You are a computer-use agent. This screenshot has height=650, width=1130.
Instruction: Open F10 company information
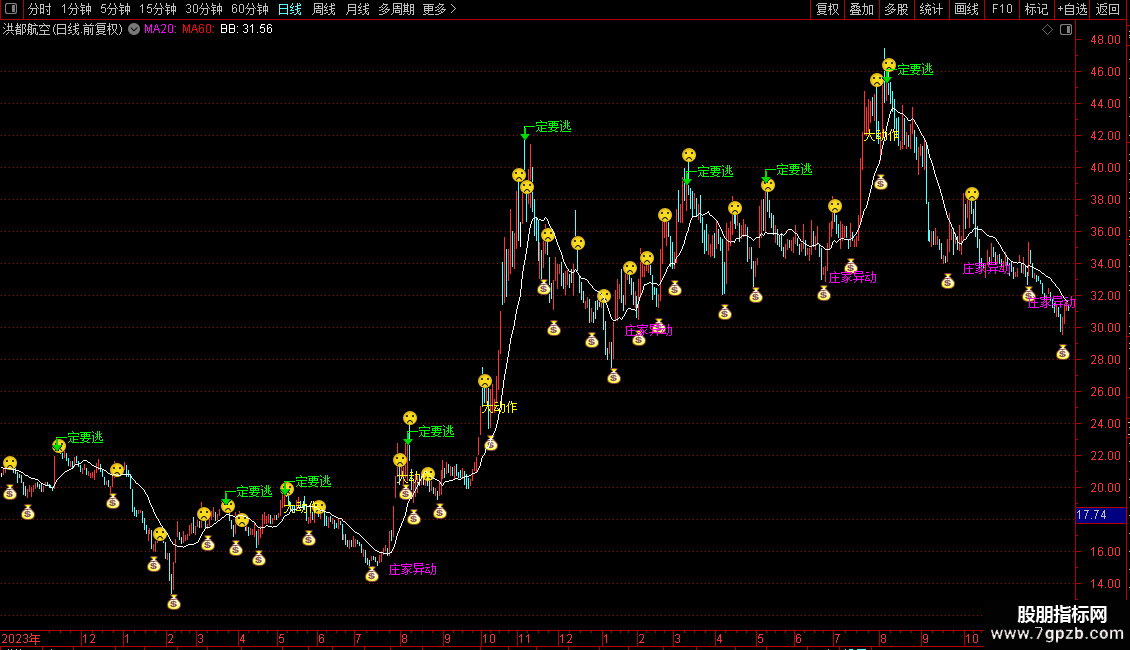(x=1002, y=9)
